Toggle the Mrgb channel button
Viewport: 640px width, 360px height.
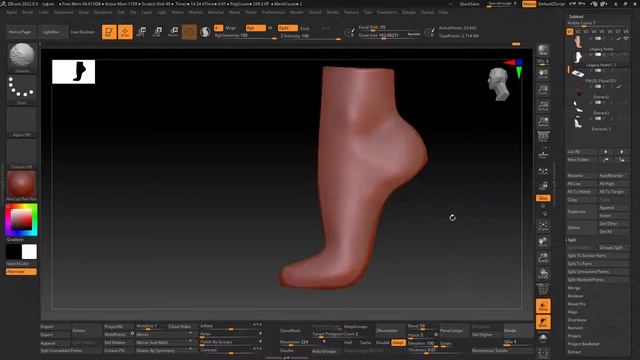tap(231, 28)
